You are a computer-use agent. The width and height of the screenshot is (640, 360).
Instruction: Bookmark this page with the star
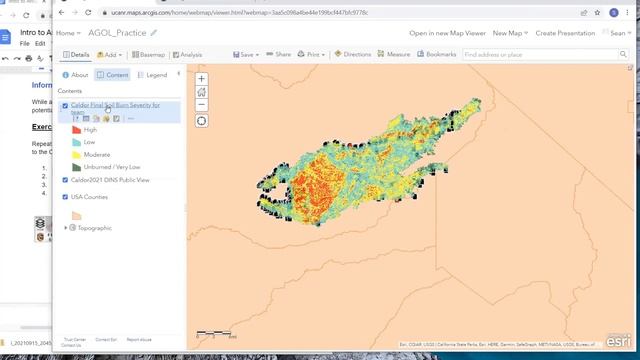coord(597,13)
